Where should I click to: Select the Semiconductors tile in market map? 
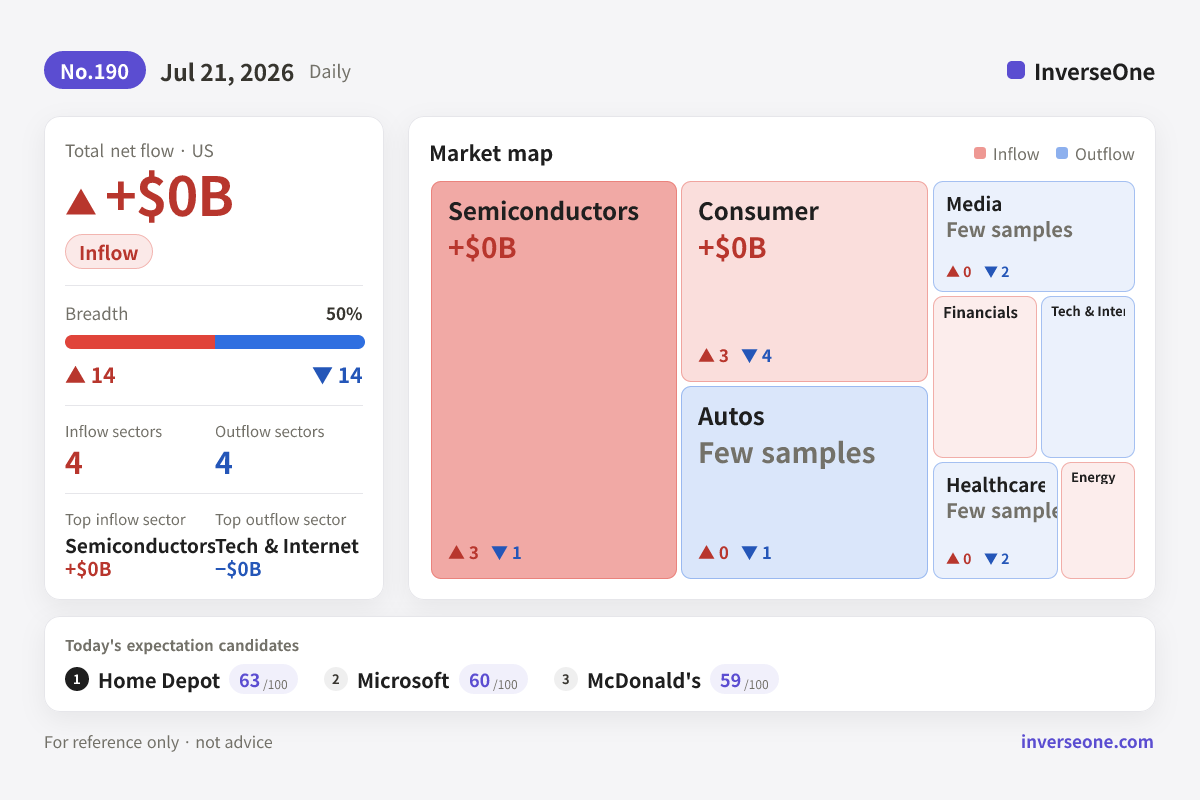coord(554,380)
